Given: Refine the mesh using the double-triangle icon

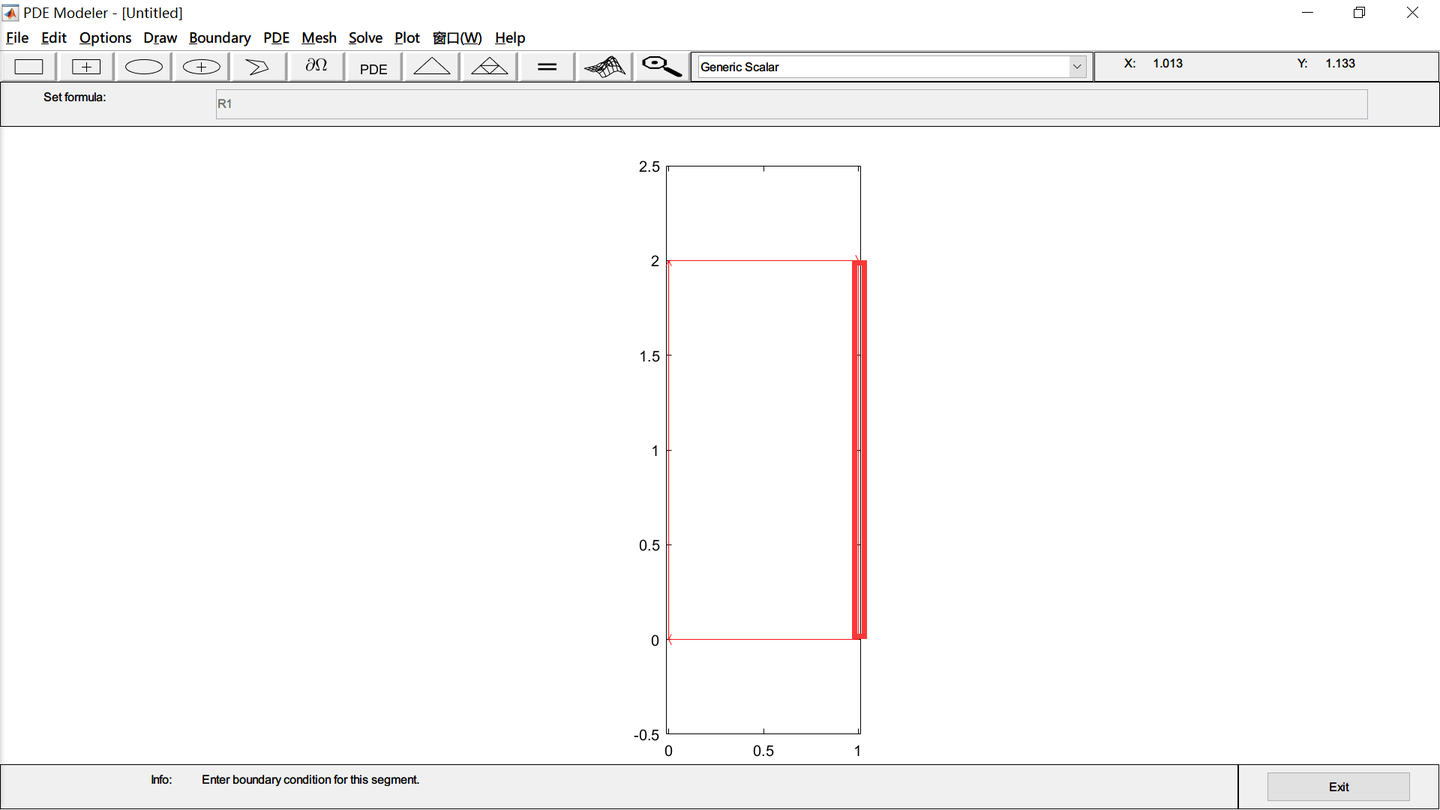Looking at the screenshot, I should (x=487, y=66).
